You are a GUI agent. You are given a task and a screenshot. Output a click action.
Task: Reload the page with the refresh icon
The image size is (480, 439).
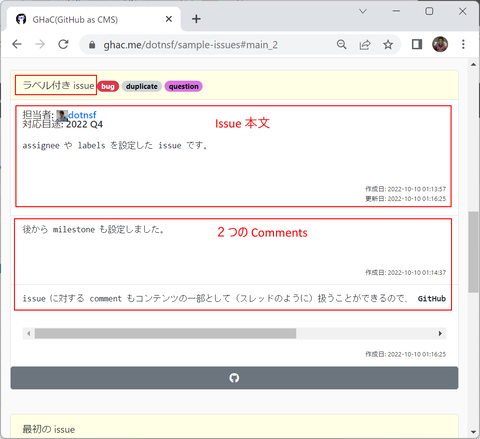point(63,44)
